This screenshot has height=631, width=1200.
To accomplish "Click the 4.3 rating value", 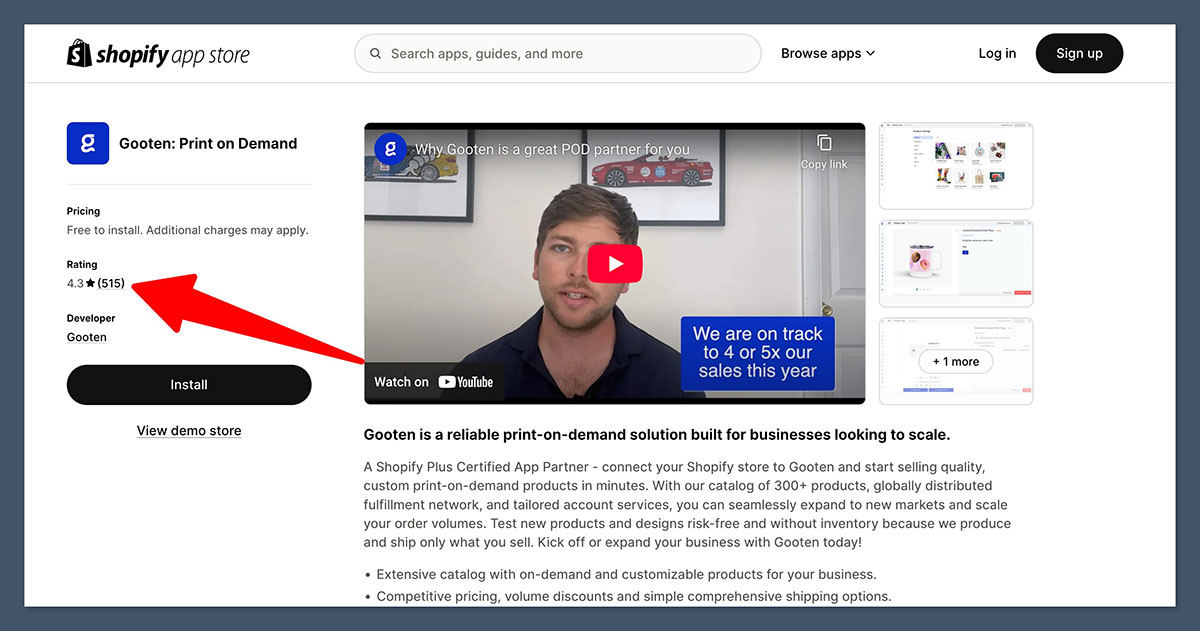I will 75,284.
